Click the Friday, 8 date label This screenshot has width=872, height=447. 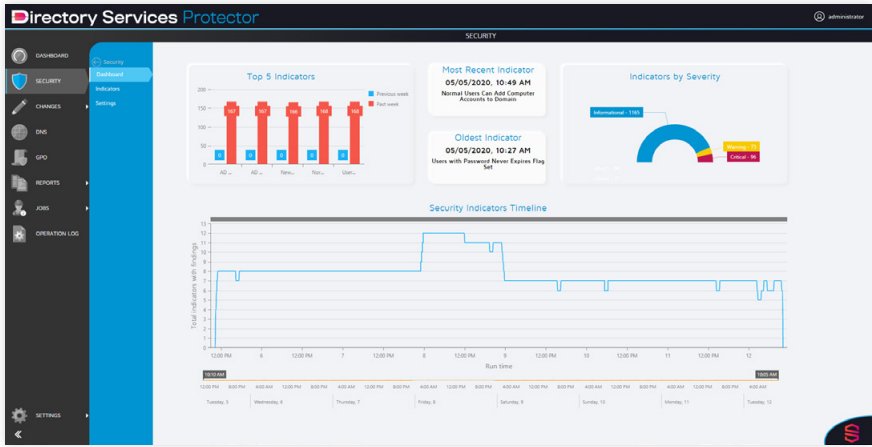(428, 401)
